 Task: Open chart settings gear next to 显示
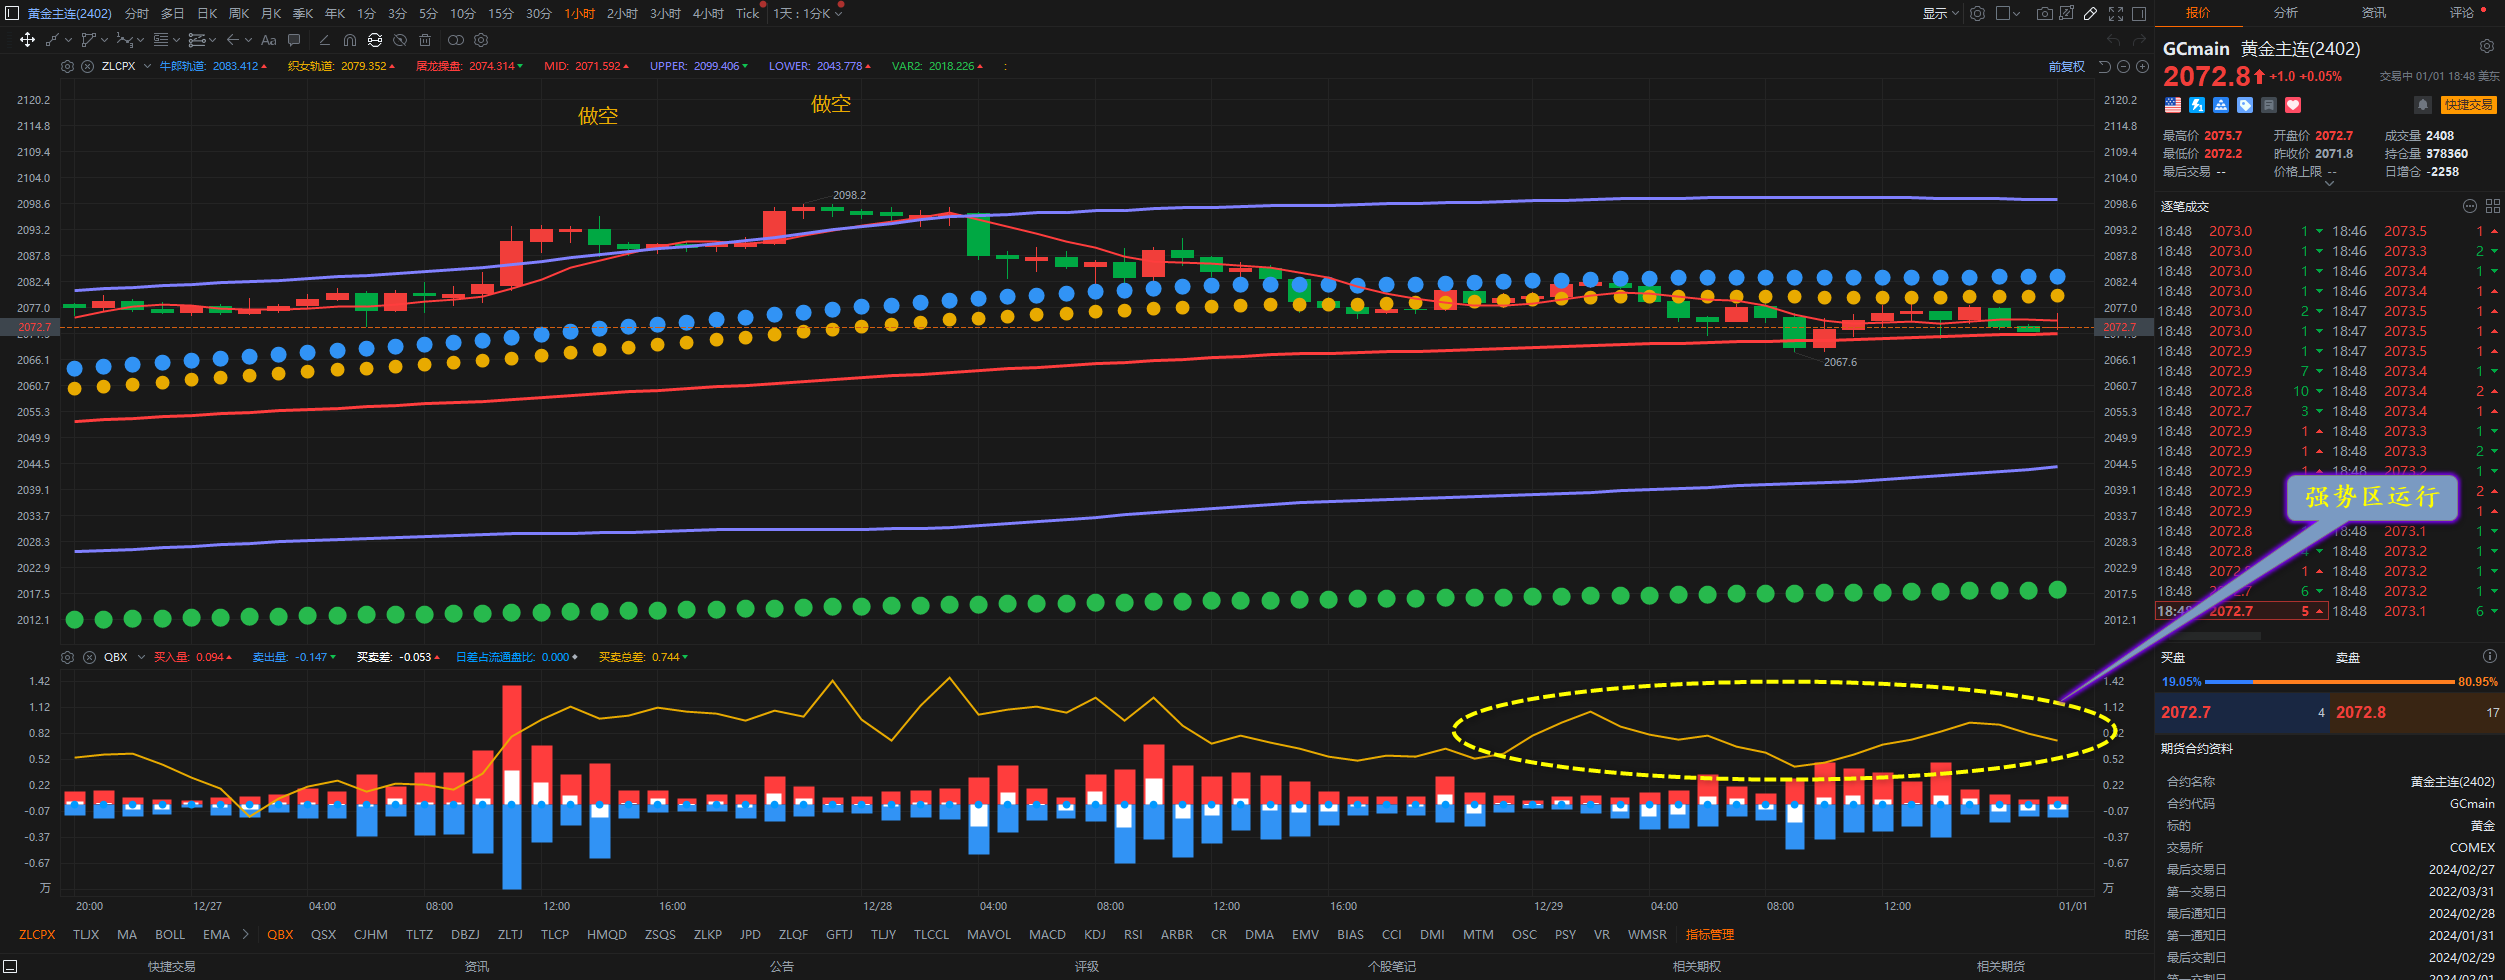point(1977,13)
